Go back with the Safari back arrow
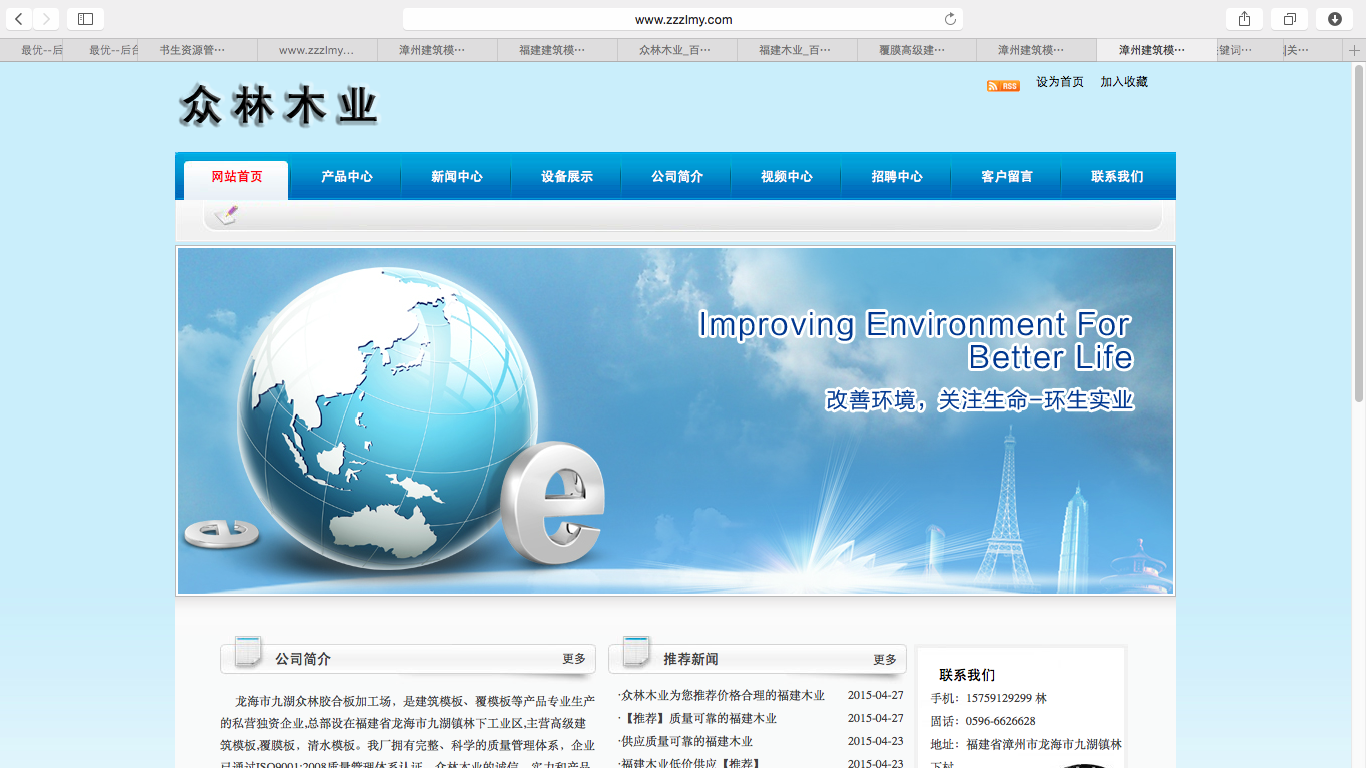The height and width of the screenshot is (768, 1366). coord(19,19)
